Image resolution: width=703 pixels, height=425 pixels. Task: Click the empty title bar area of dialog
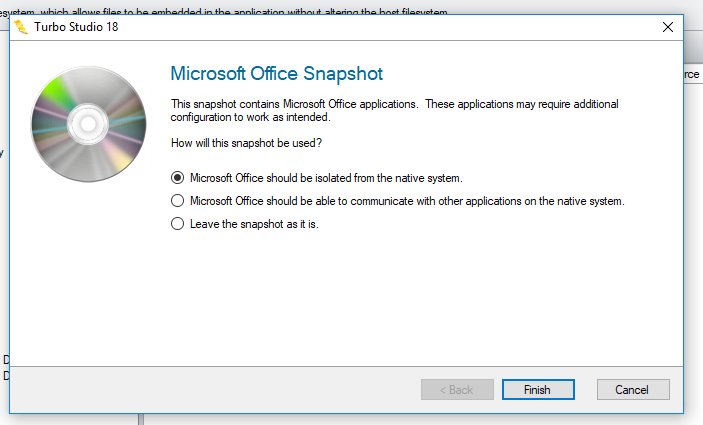coord(400,28)
